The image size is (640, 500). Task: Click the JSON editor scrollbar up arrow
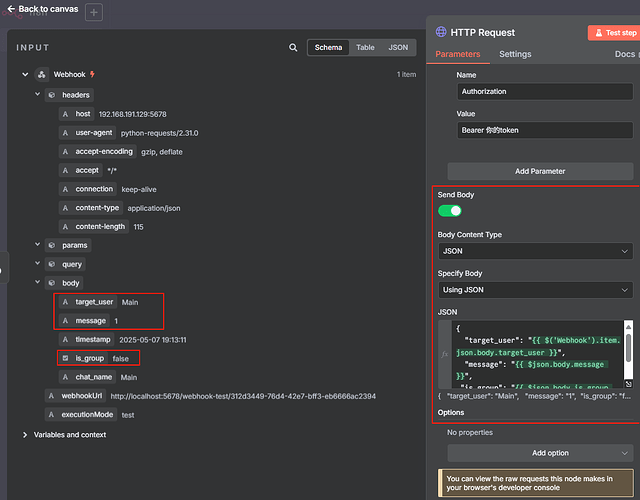pos(628,327)
